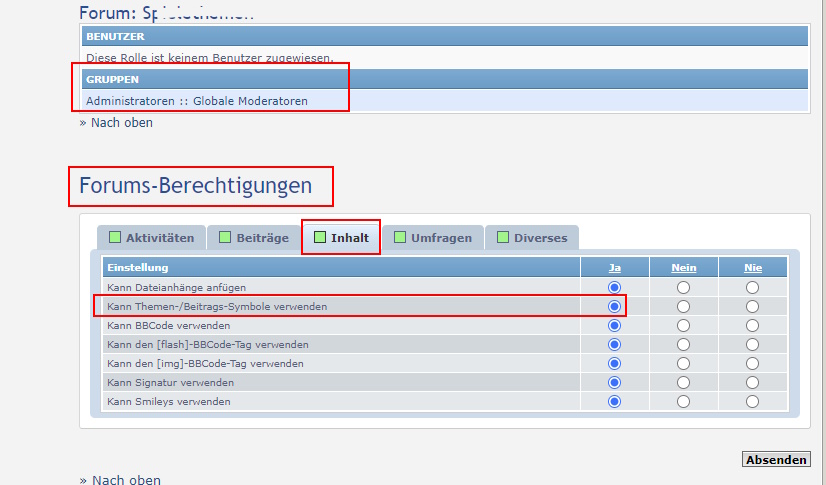
Task: Choose Nein for the [img]-BBCode-Tag setting
Action: 683,364
